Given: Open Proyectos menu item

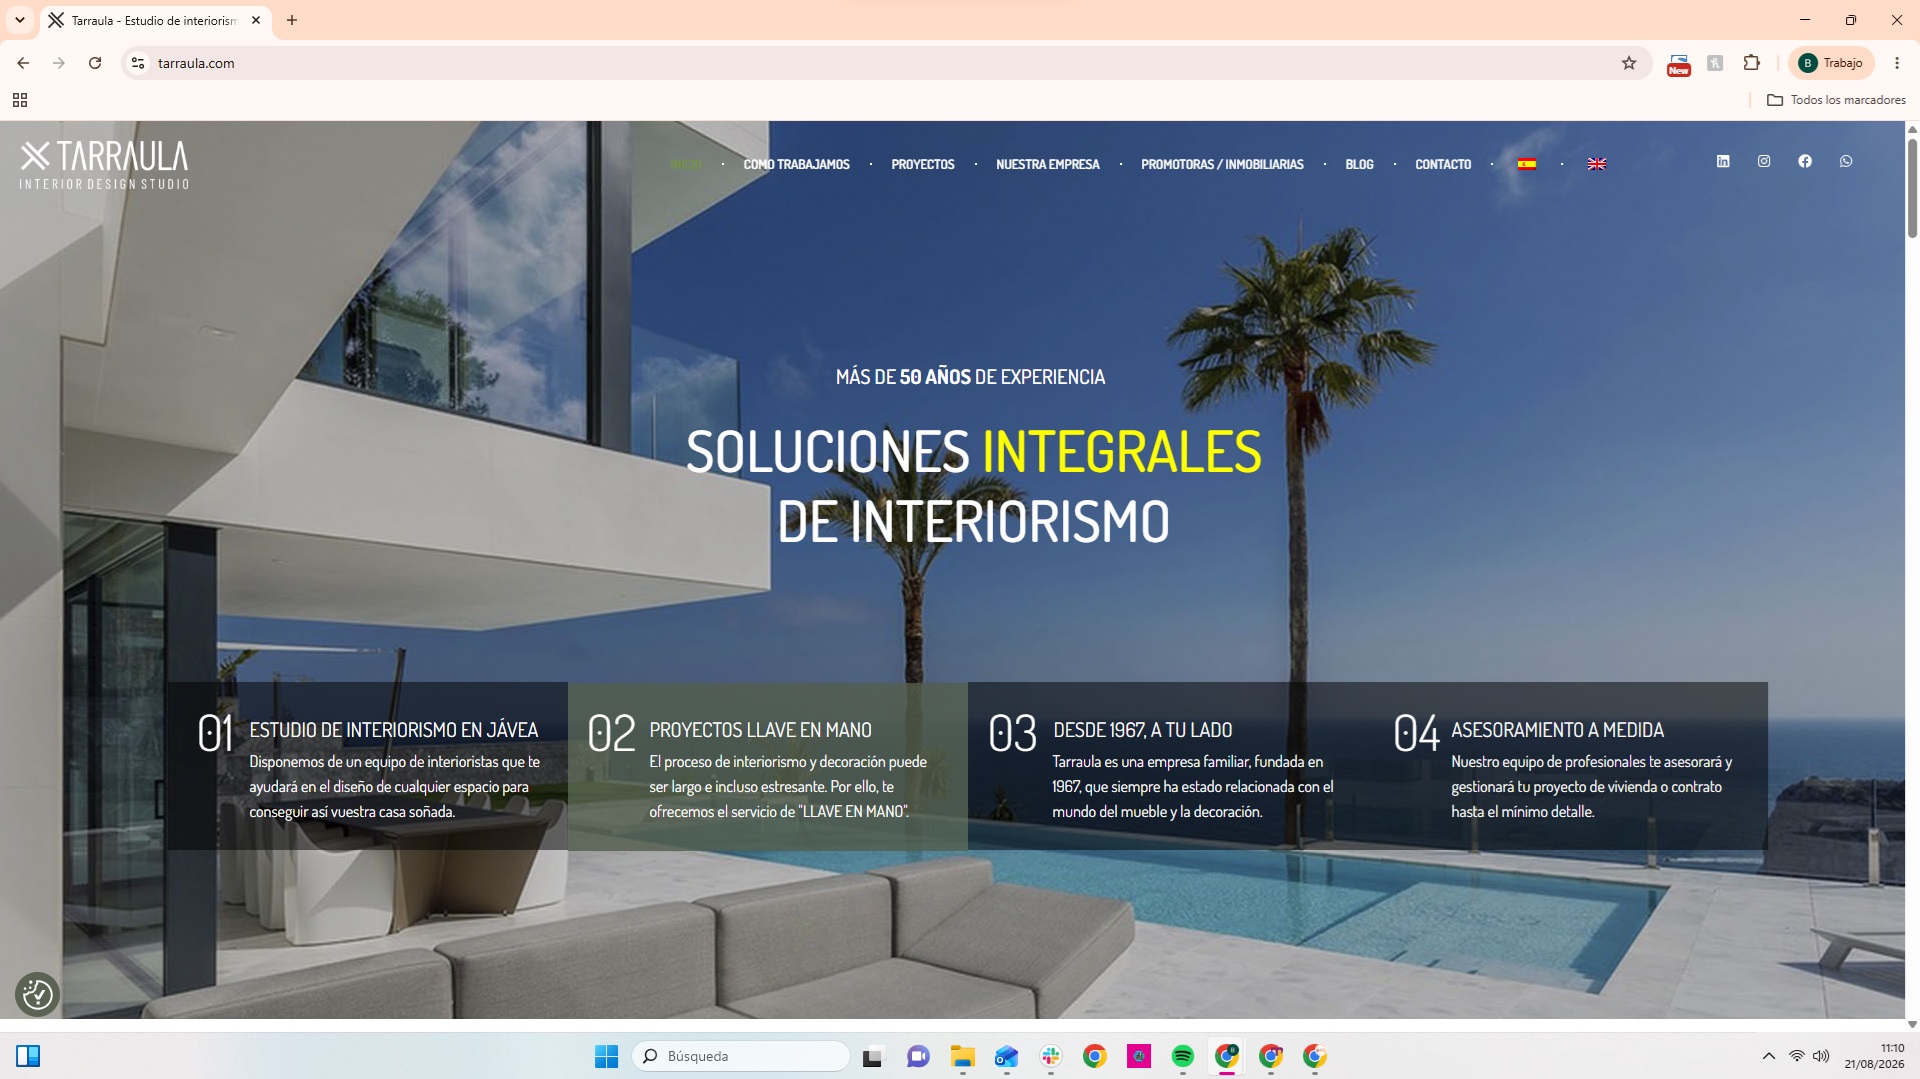Looking at the screenshot, I should 923,164.
